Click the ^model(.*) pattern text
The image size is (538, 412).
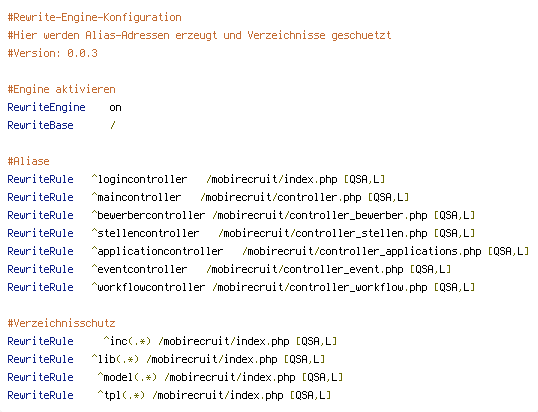coord(127,377)
